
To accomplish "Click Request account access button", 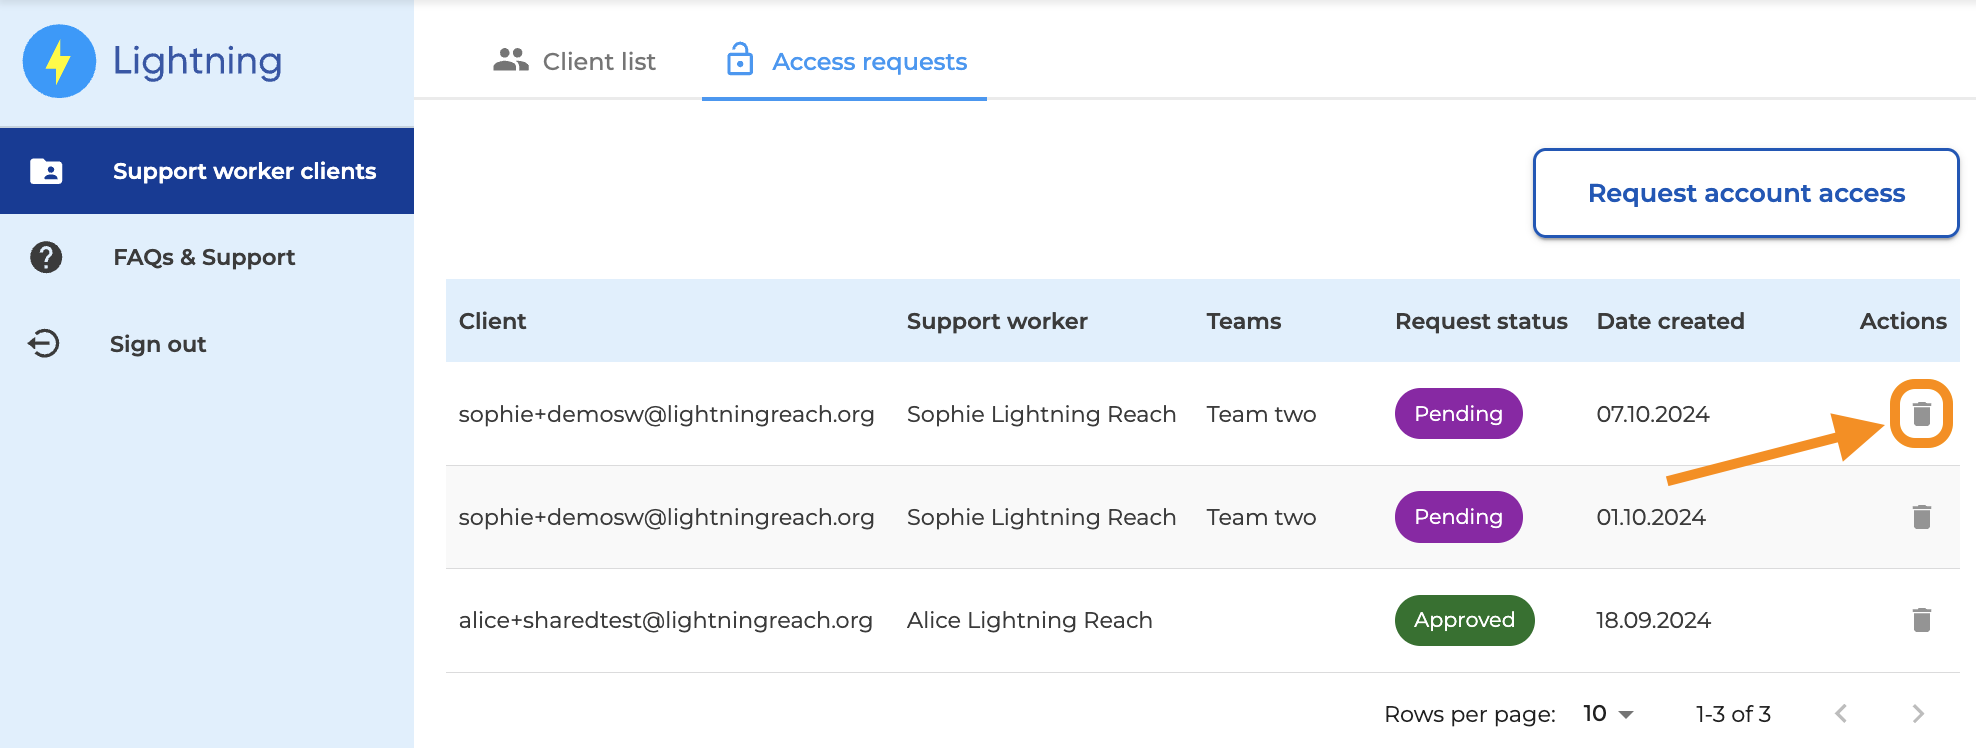I will click(x=1745, y=193).
